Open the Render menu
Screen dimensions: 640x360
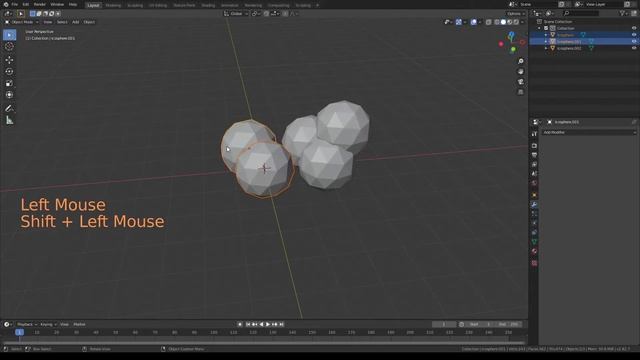tap(40, 4)
